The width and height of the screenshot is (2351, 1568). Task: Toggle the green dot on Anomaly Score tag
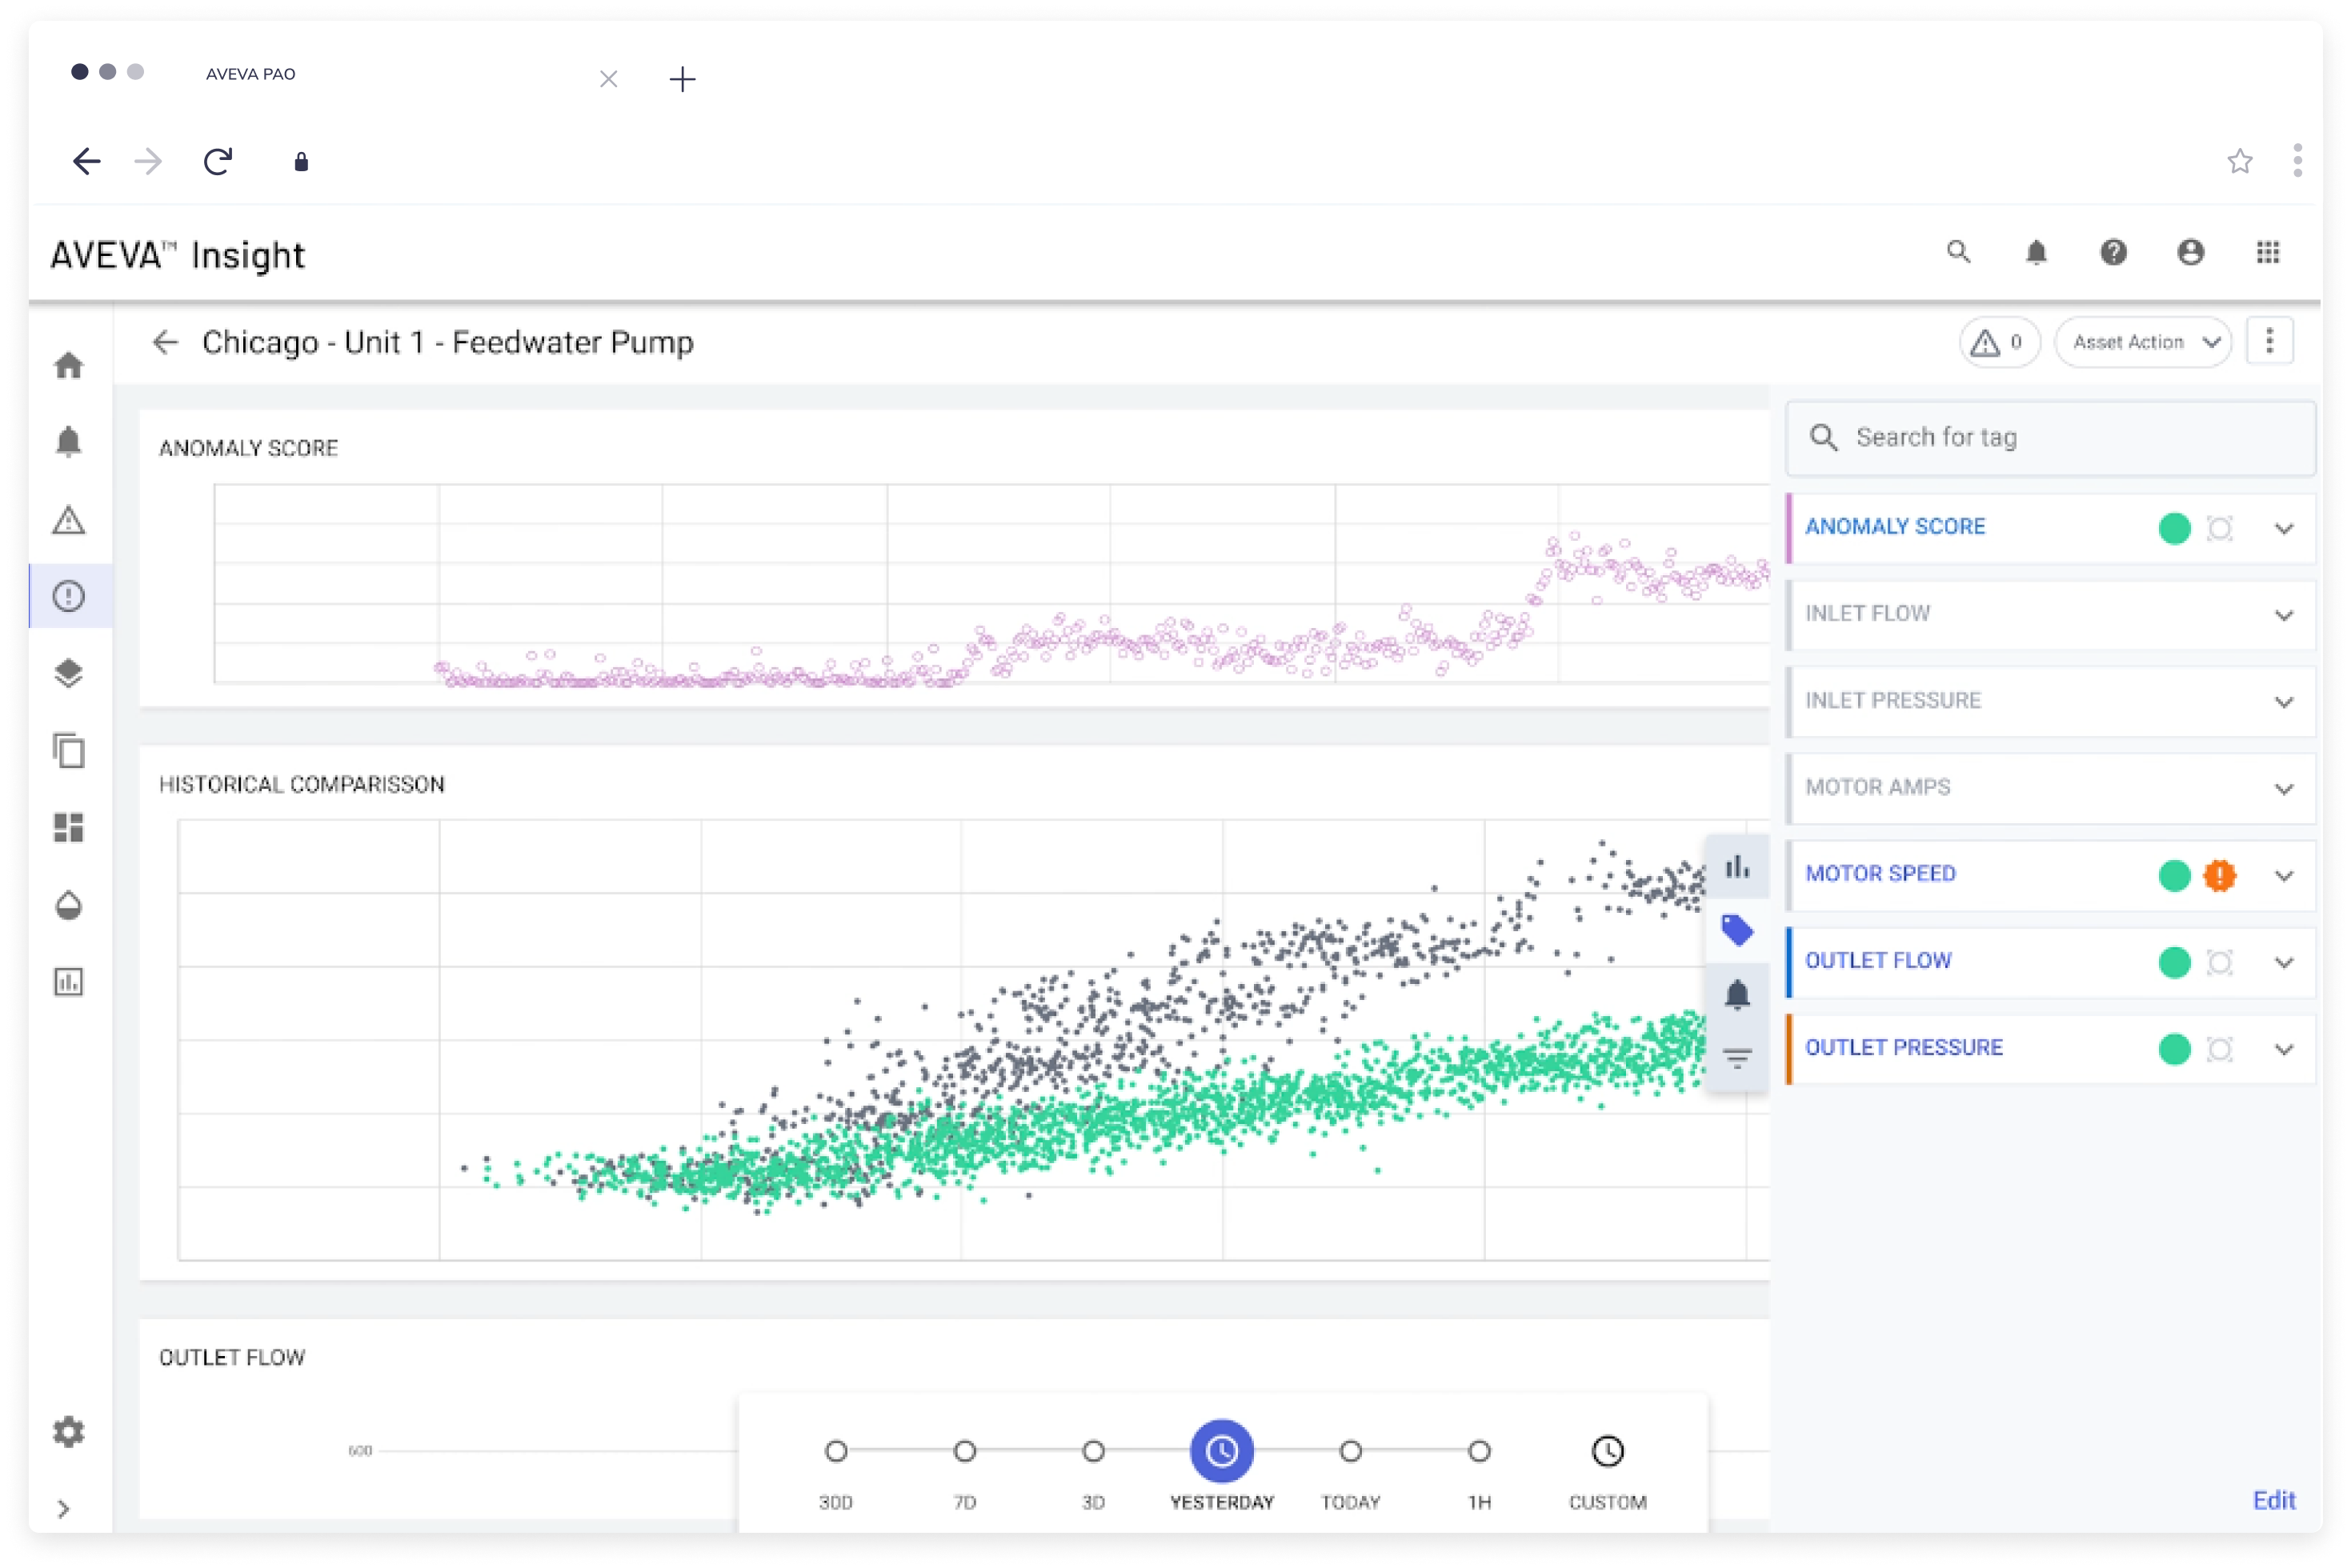(x=2174, y=528)
